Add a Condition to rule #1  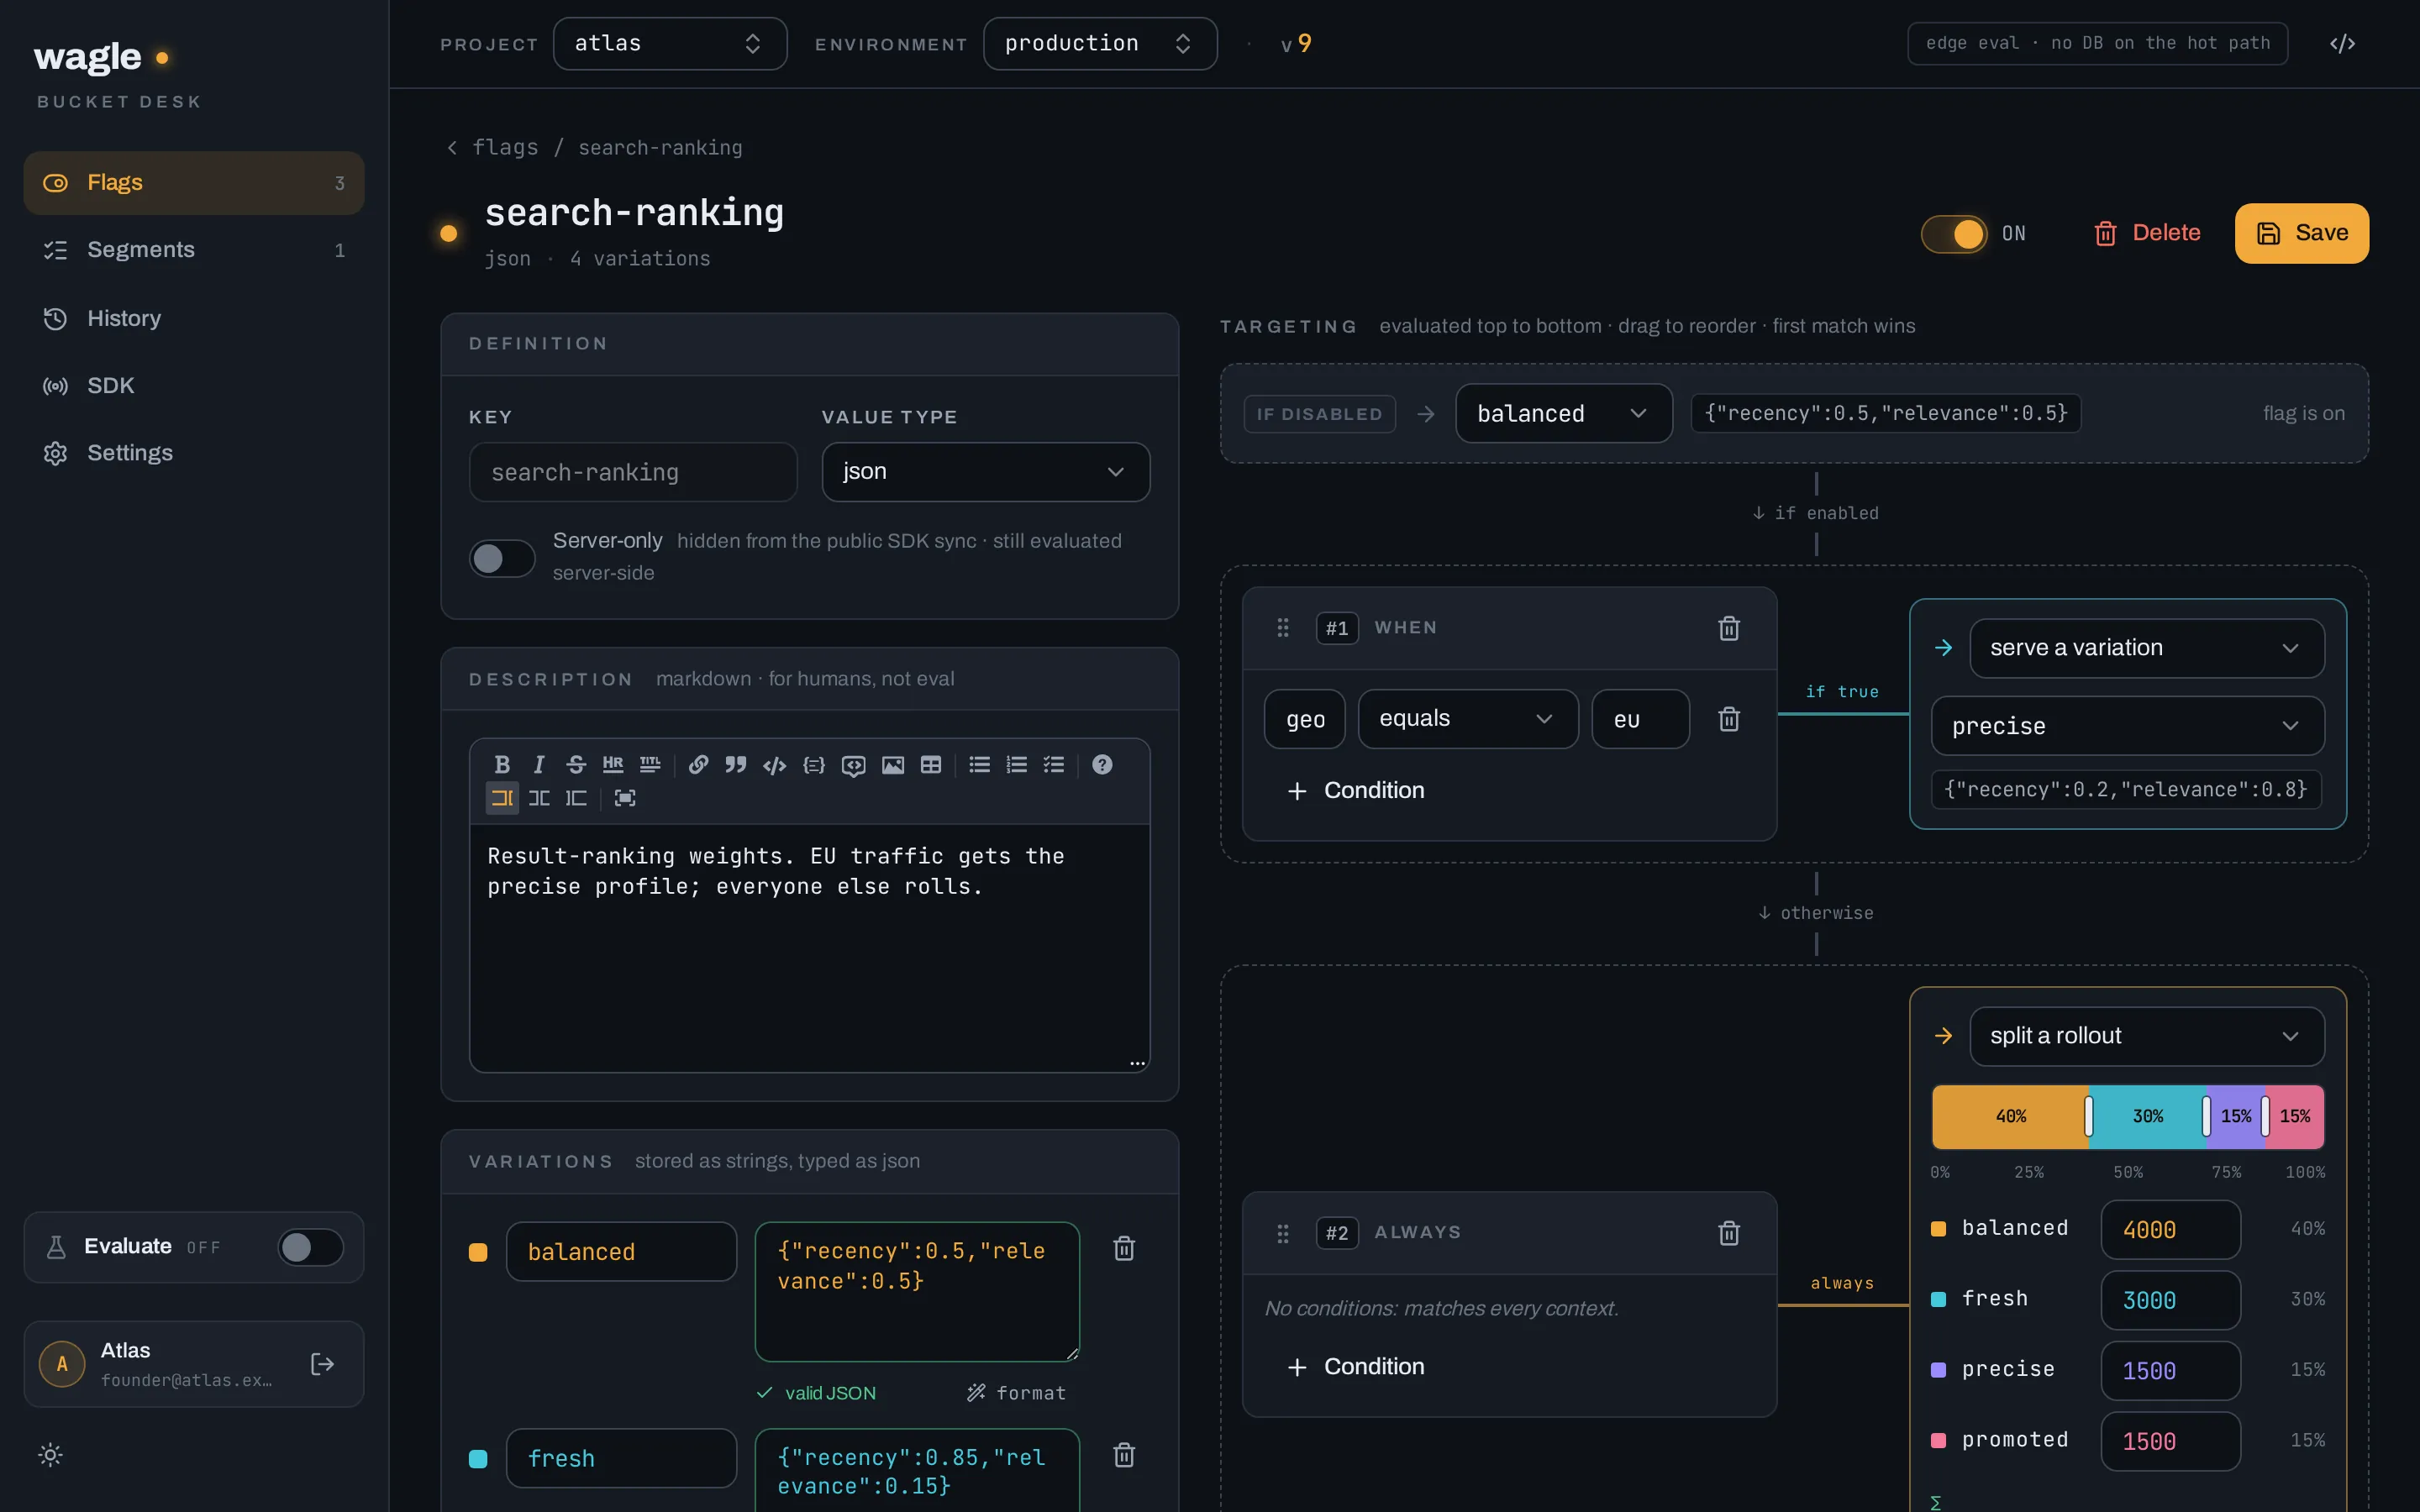click(x=1356, y=791)
